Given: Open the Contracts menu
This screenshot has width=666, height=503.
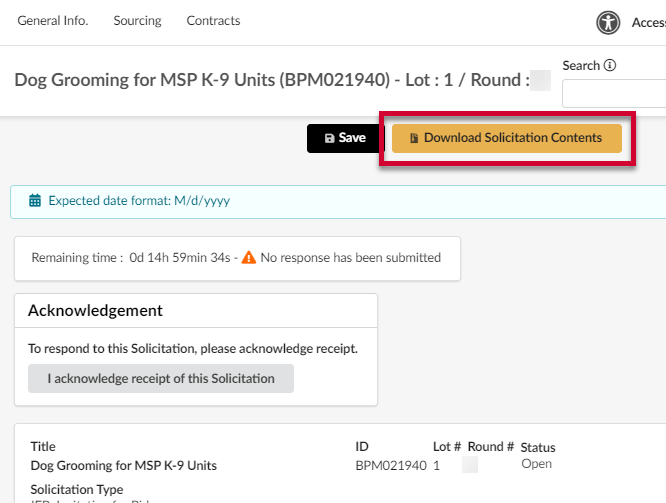Looking at the screenshot, I should pyautogui.click(x=213, y=20).
